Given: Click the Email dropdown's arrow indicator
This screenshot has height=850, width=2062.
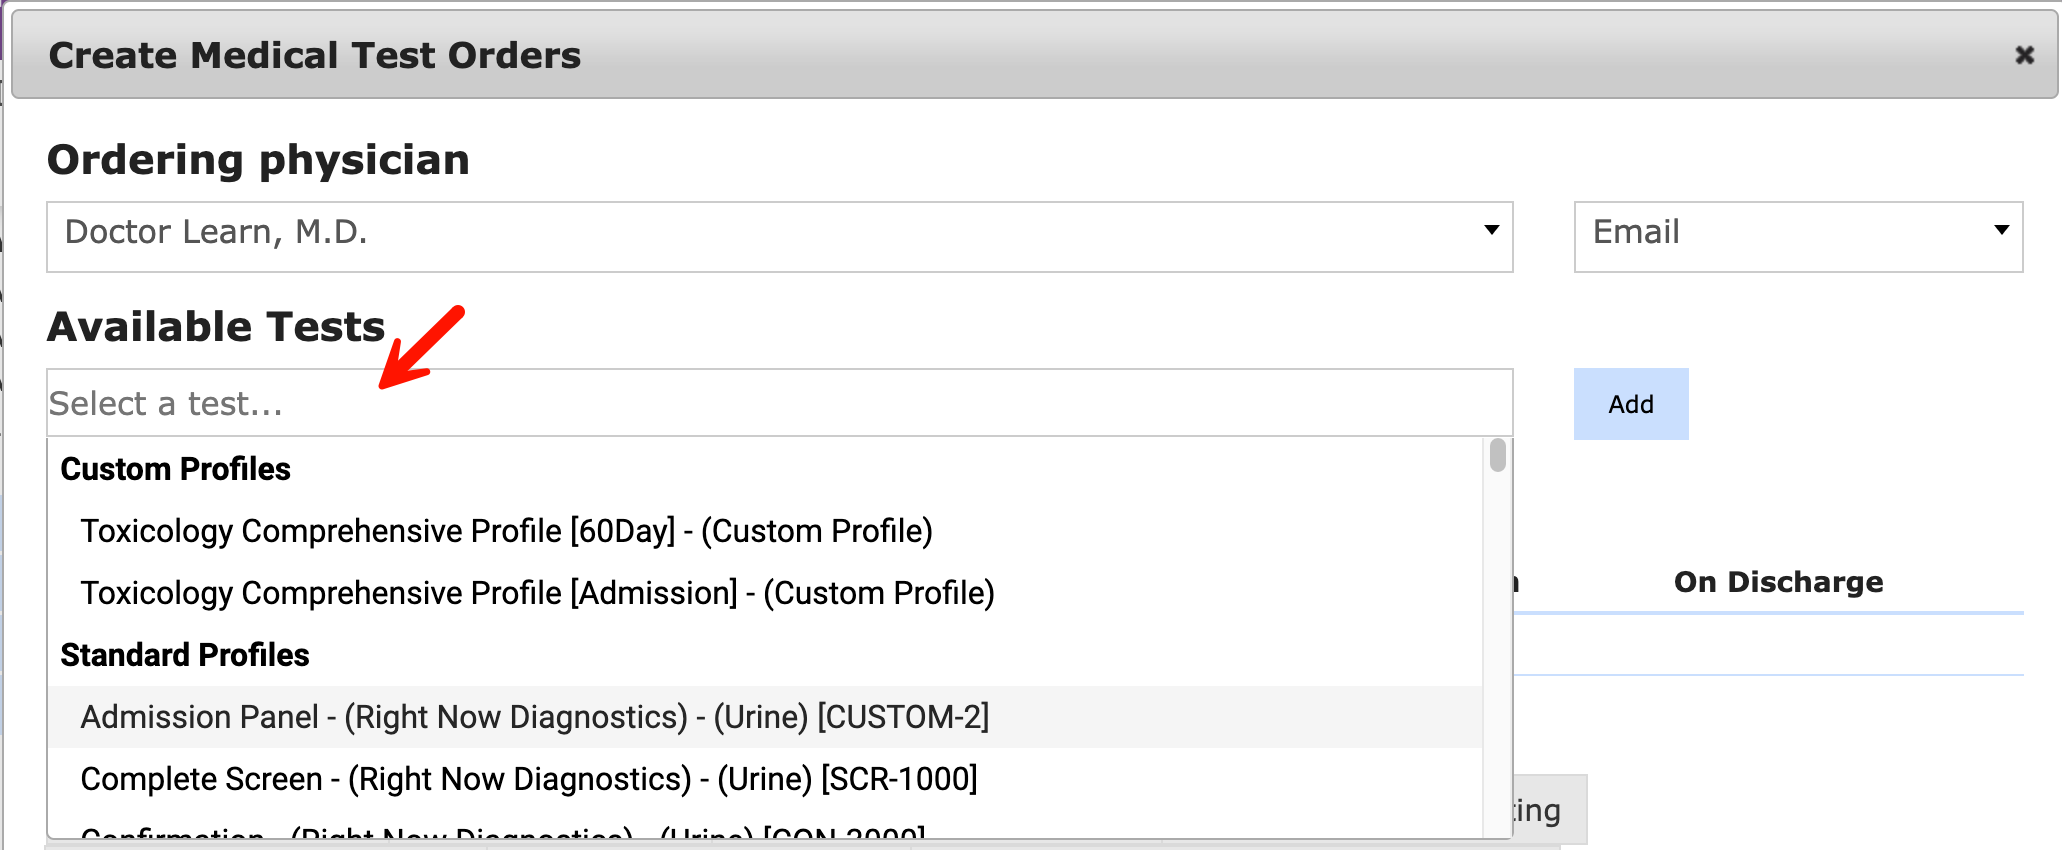Looking at the screenshot, I should click(x=2001, y=231).
